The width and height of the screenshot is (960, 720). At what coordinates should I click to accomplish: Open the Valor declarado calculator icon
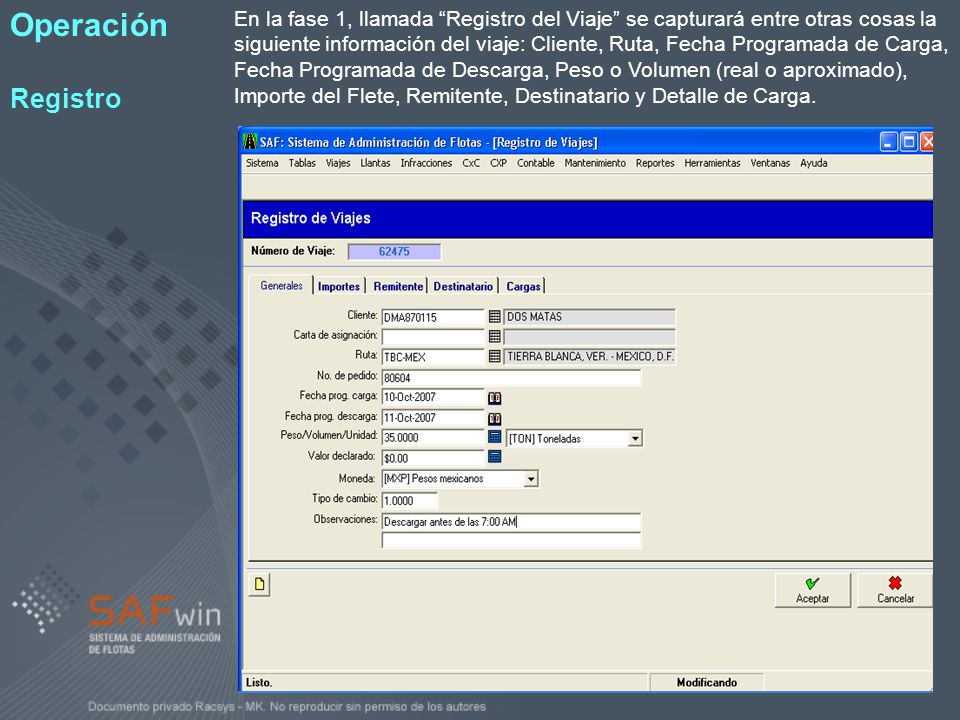pos(495,457)
